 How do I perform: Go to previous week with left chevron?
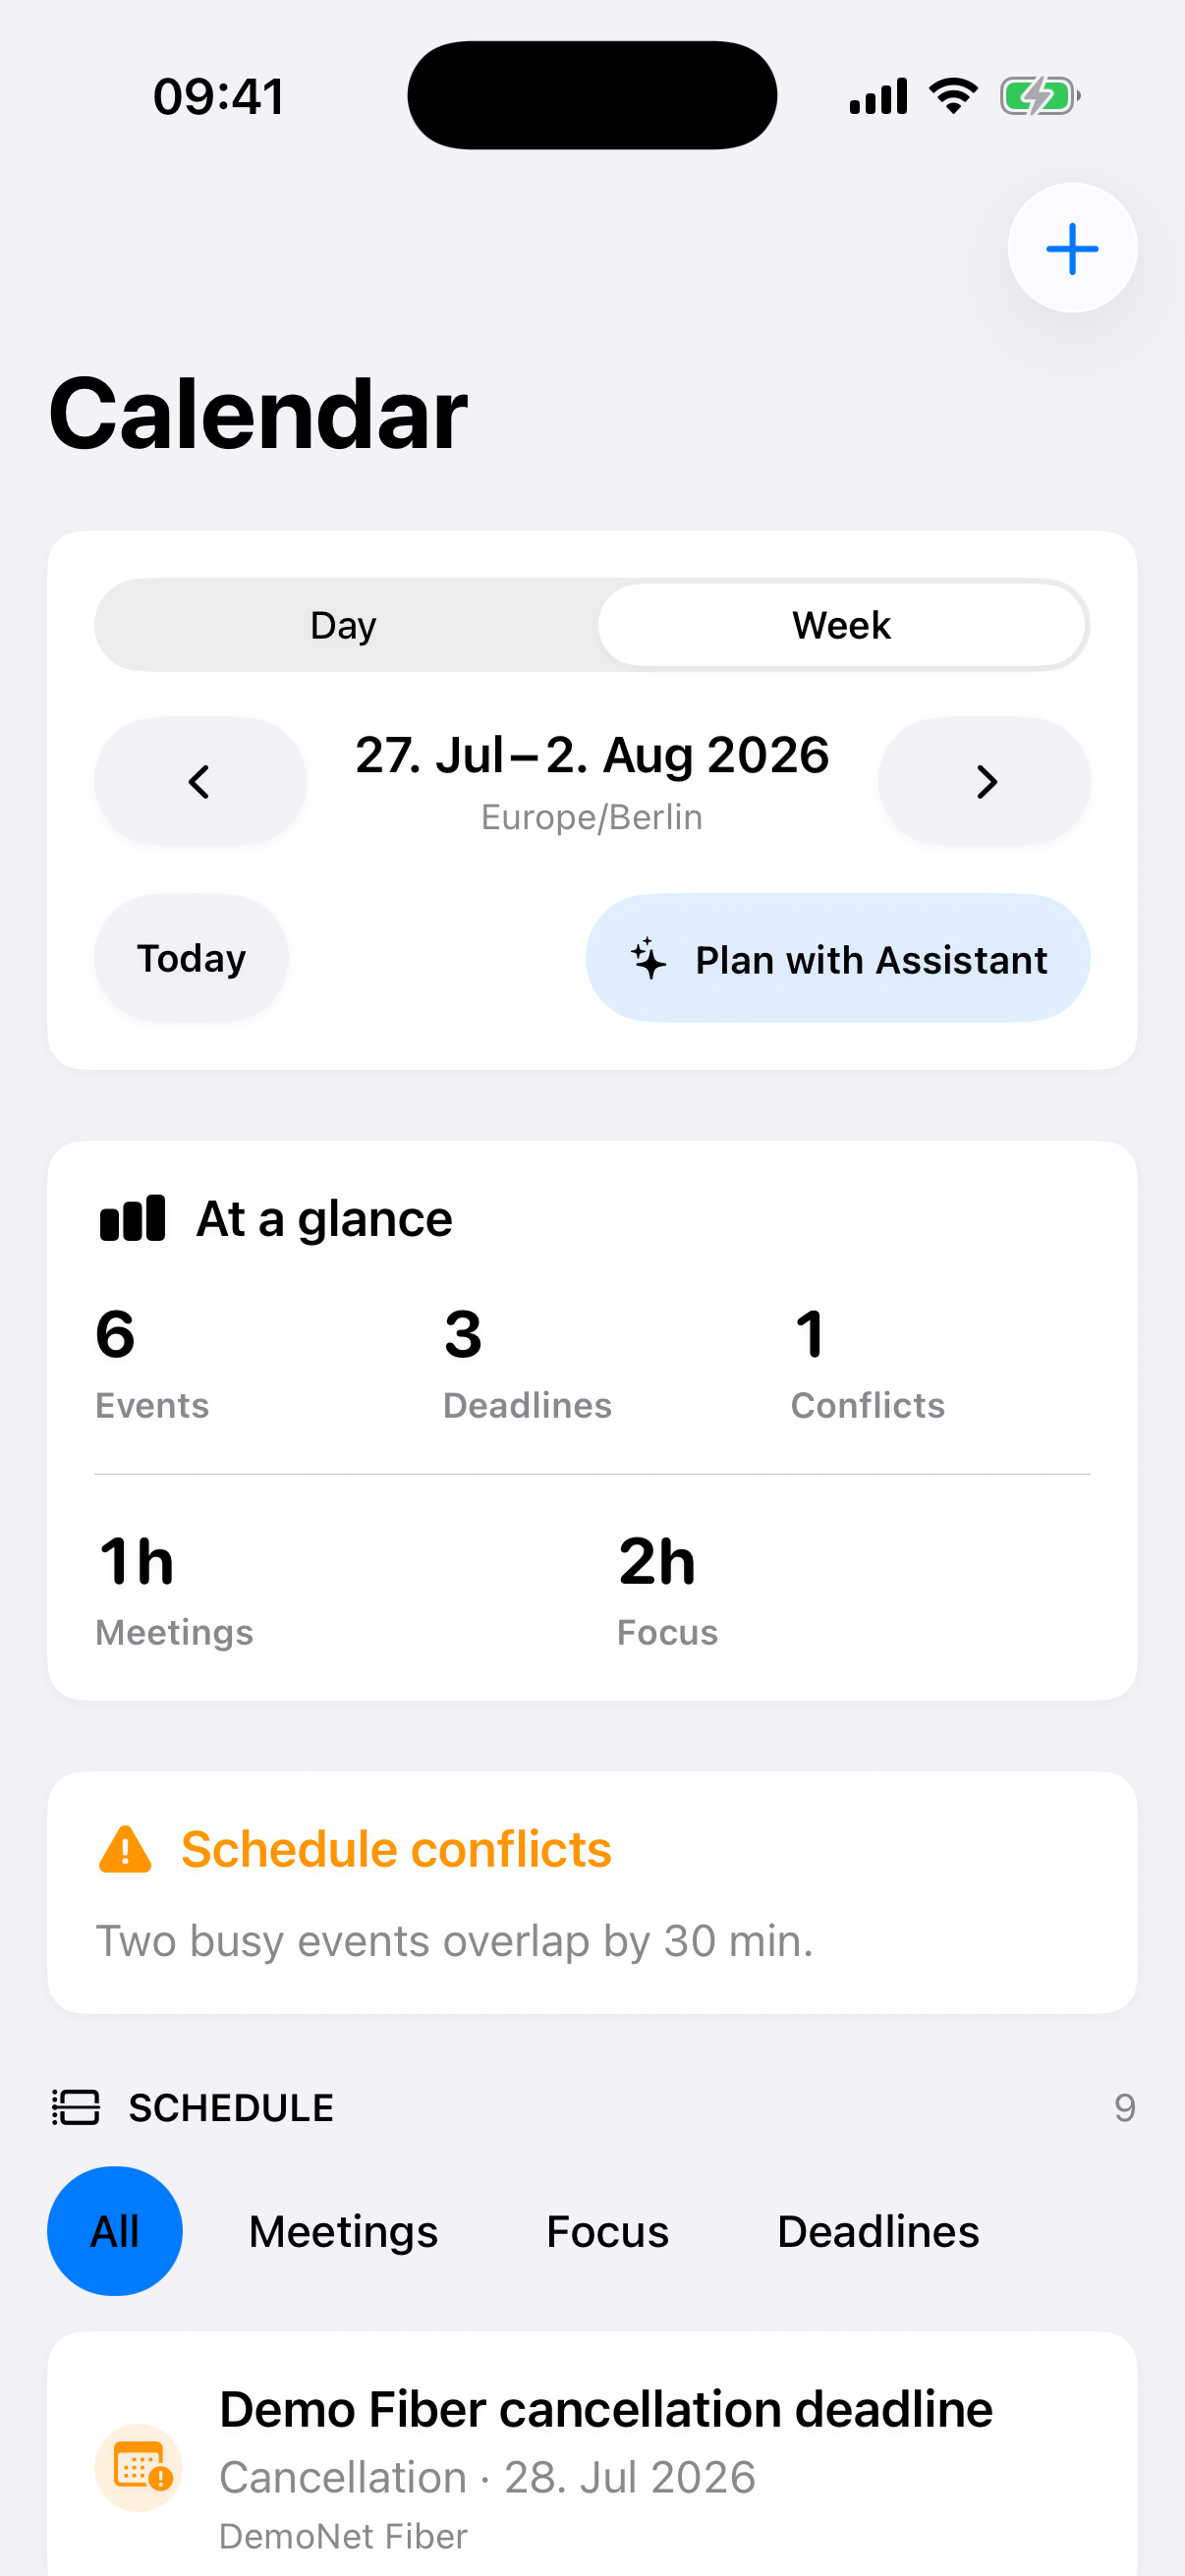(x=200, y=781)
